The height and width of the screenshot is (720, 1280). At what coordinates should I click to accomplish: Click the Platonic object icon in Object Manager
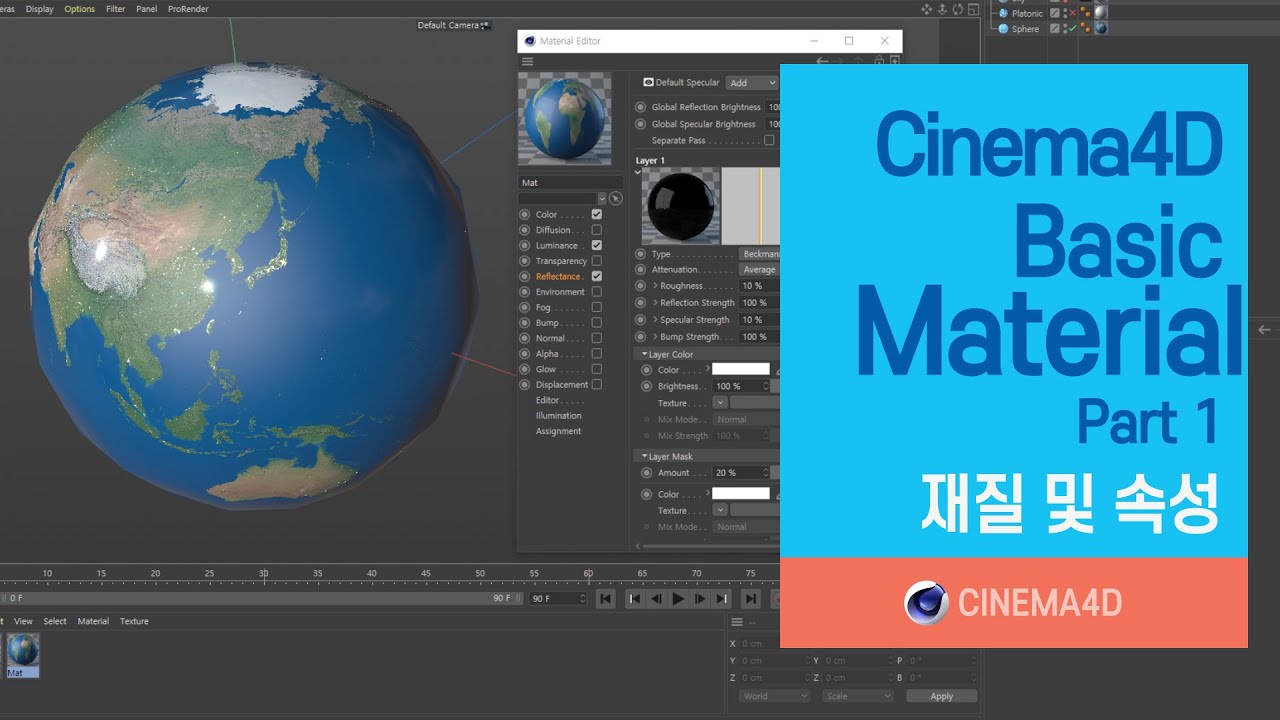(x=1003, y=13)
